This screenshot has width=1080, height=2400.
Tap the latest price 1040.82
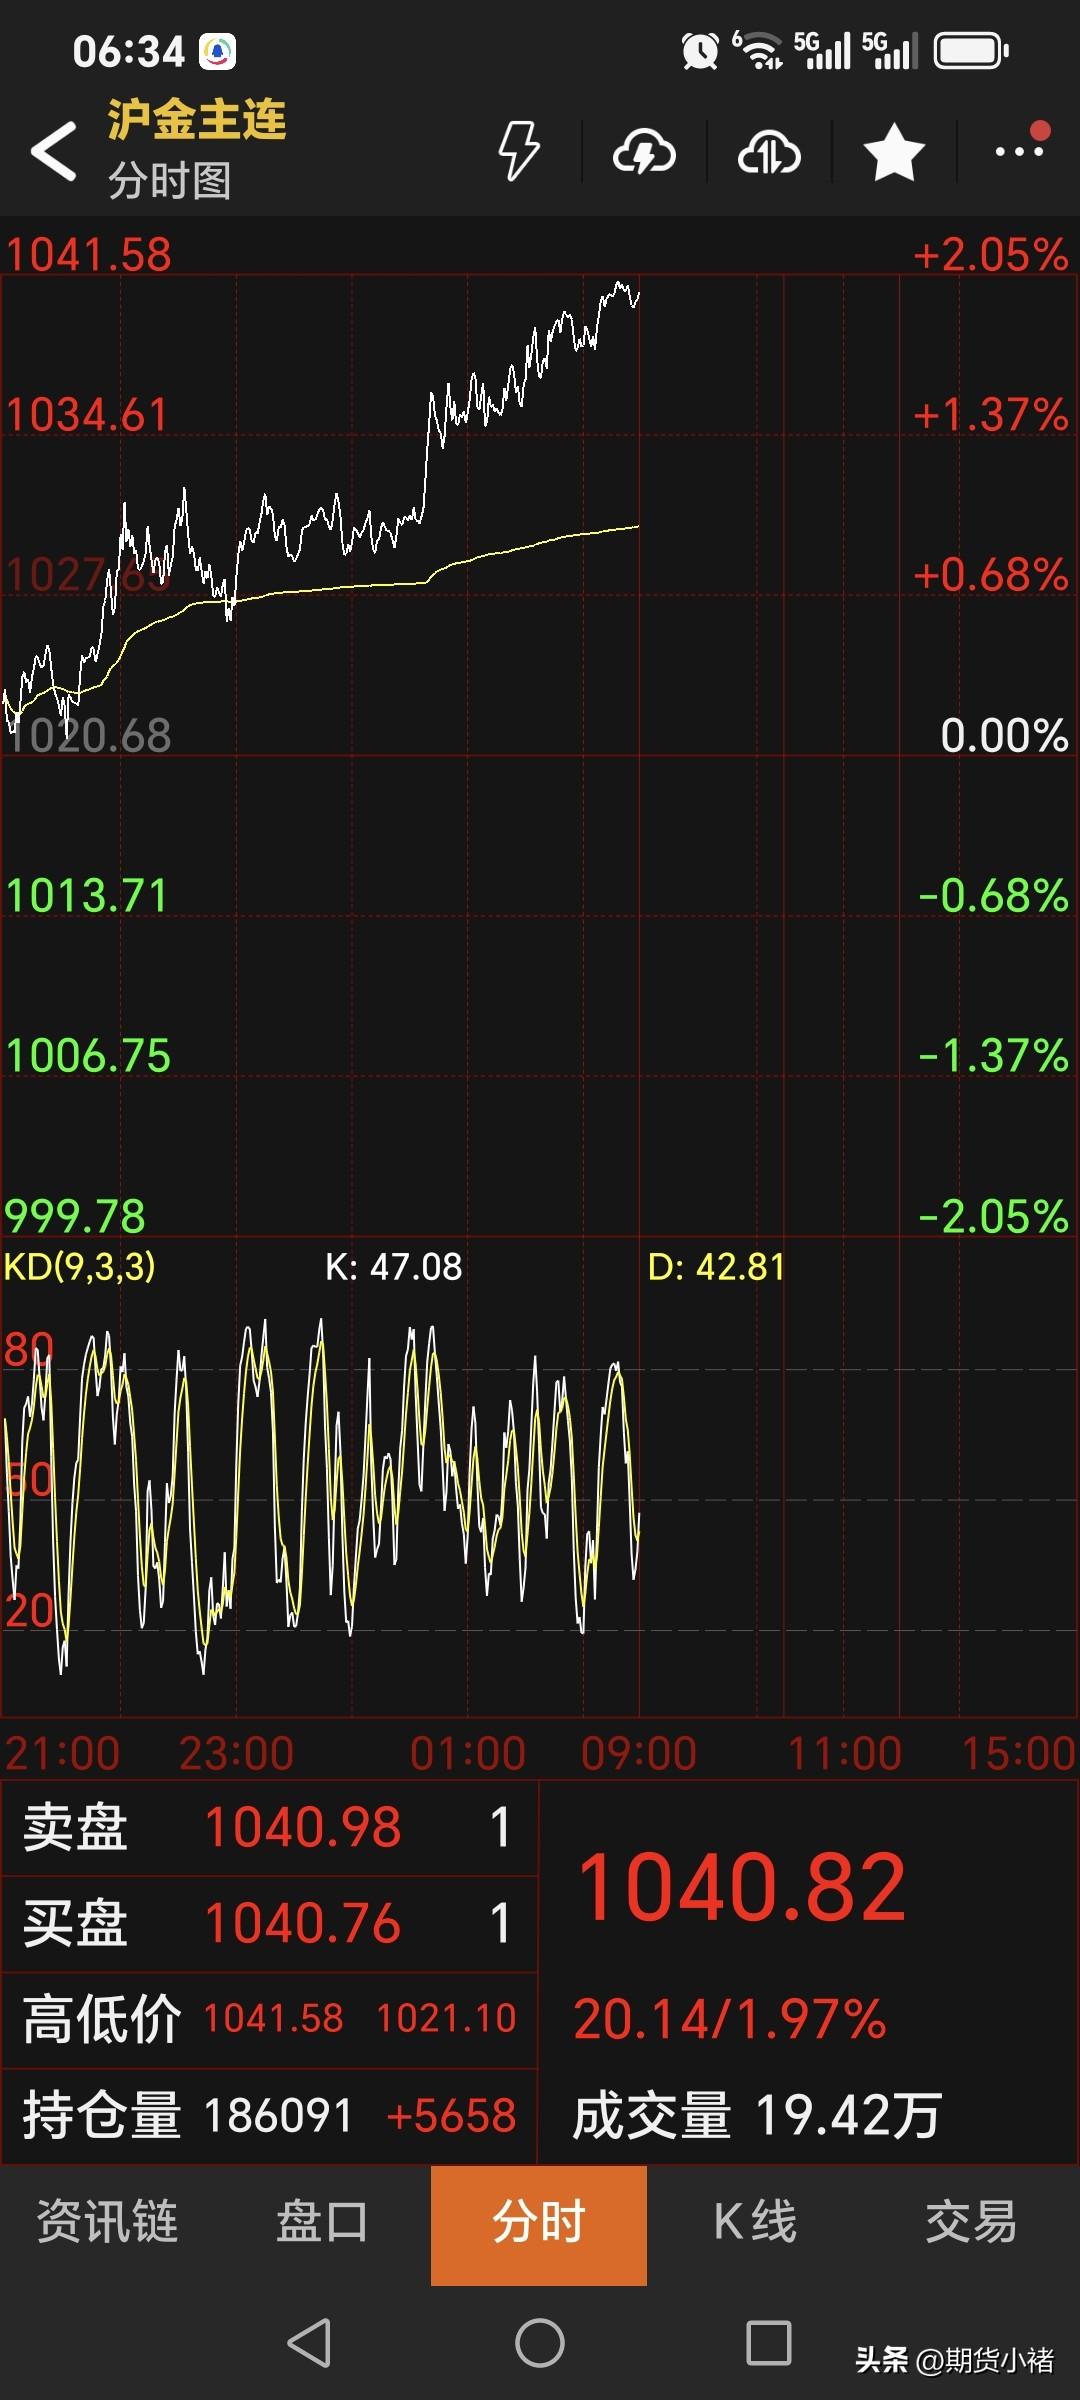tap(742, 1888)
